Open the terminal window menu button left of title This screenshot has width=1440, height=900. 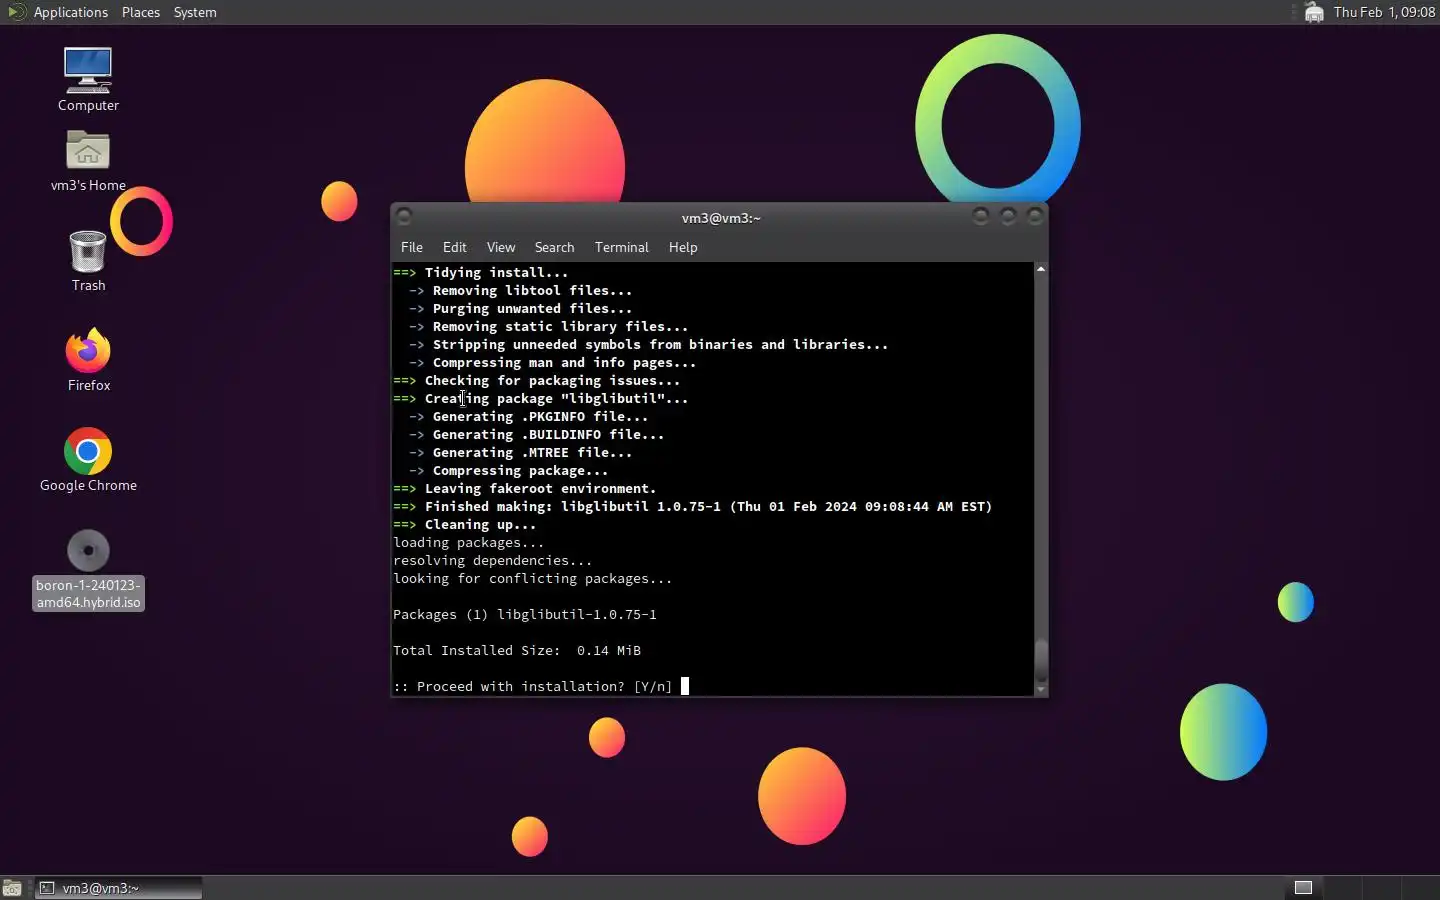pyautogui.click(x=404, y=216)
